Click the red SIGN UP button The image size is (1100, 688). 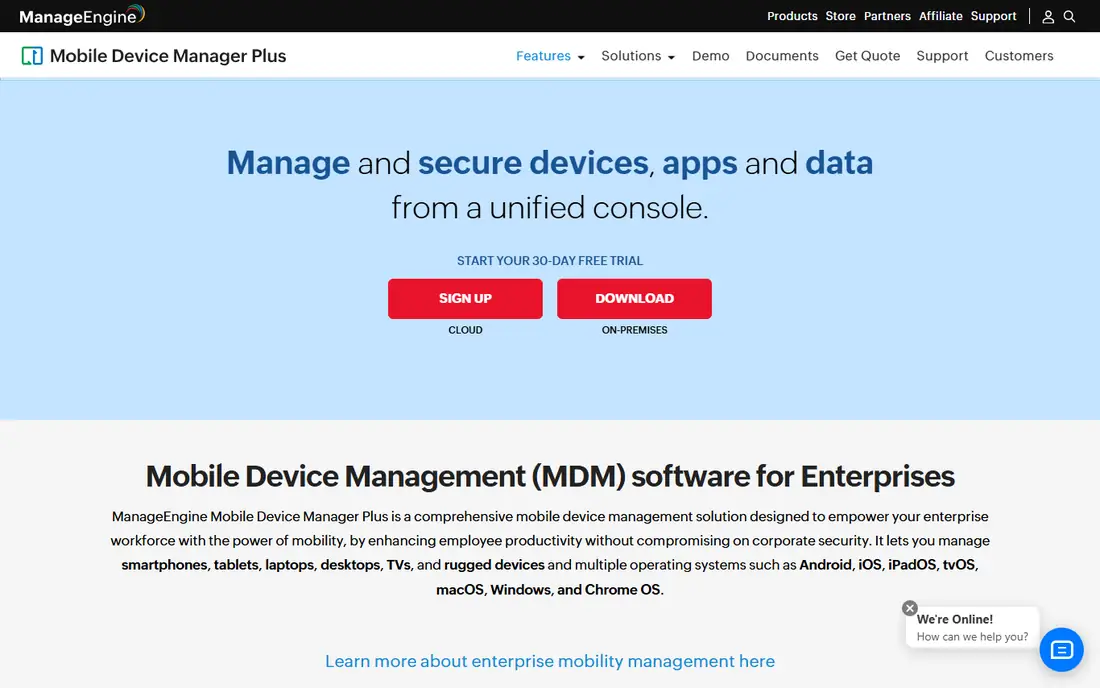(x=465, y=298)
